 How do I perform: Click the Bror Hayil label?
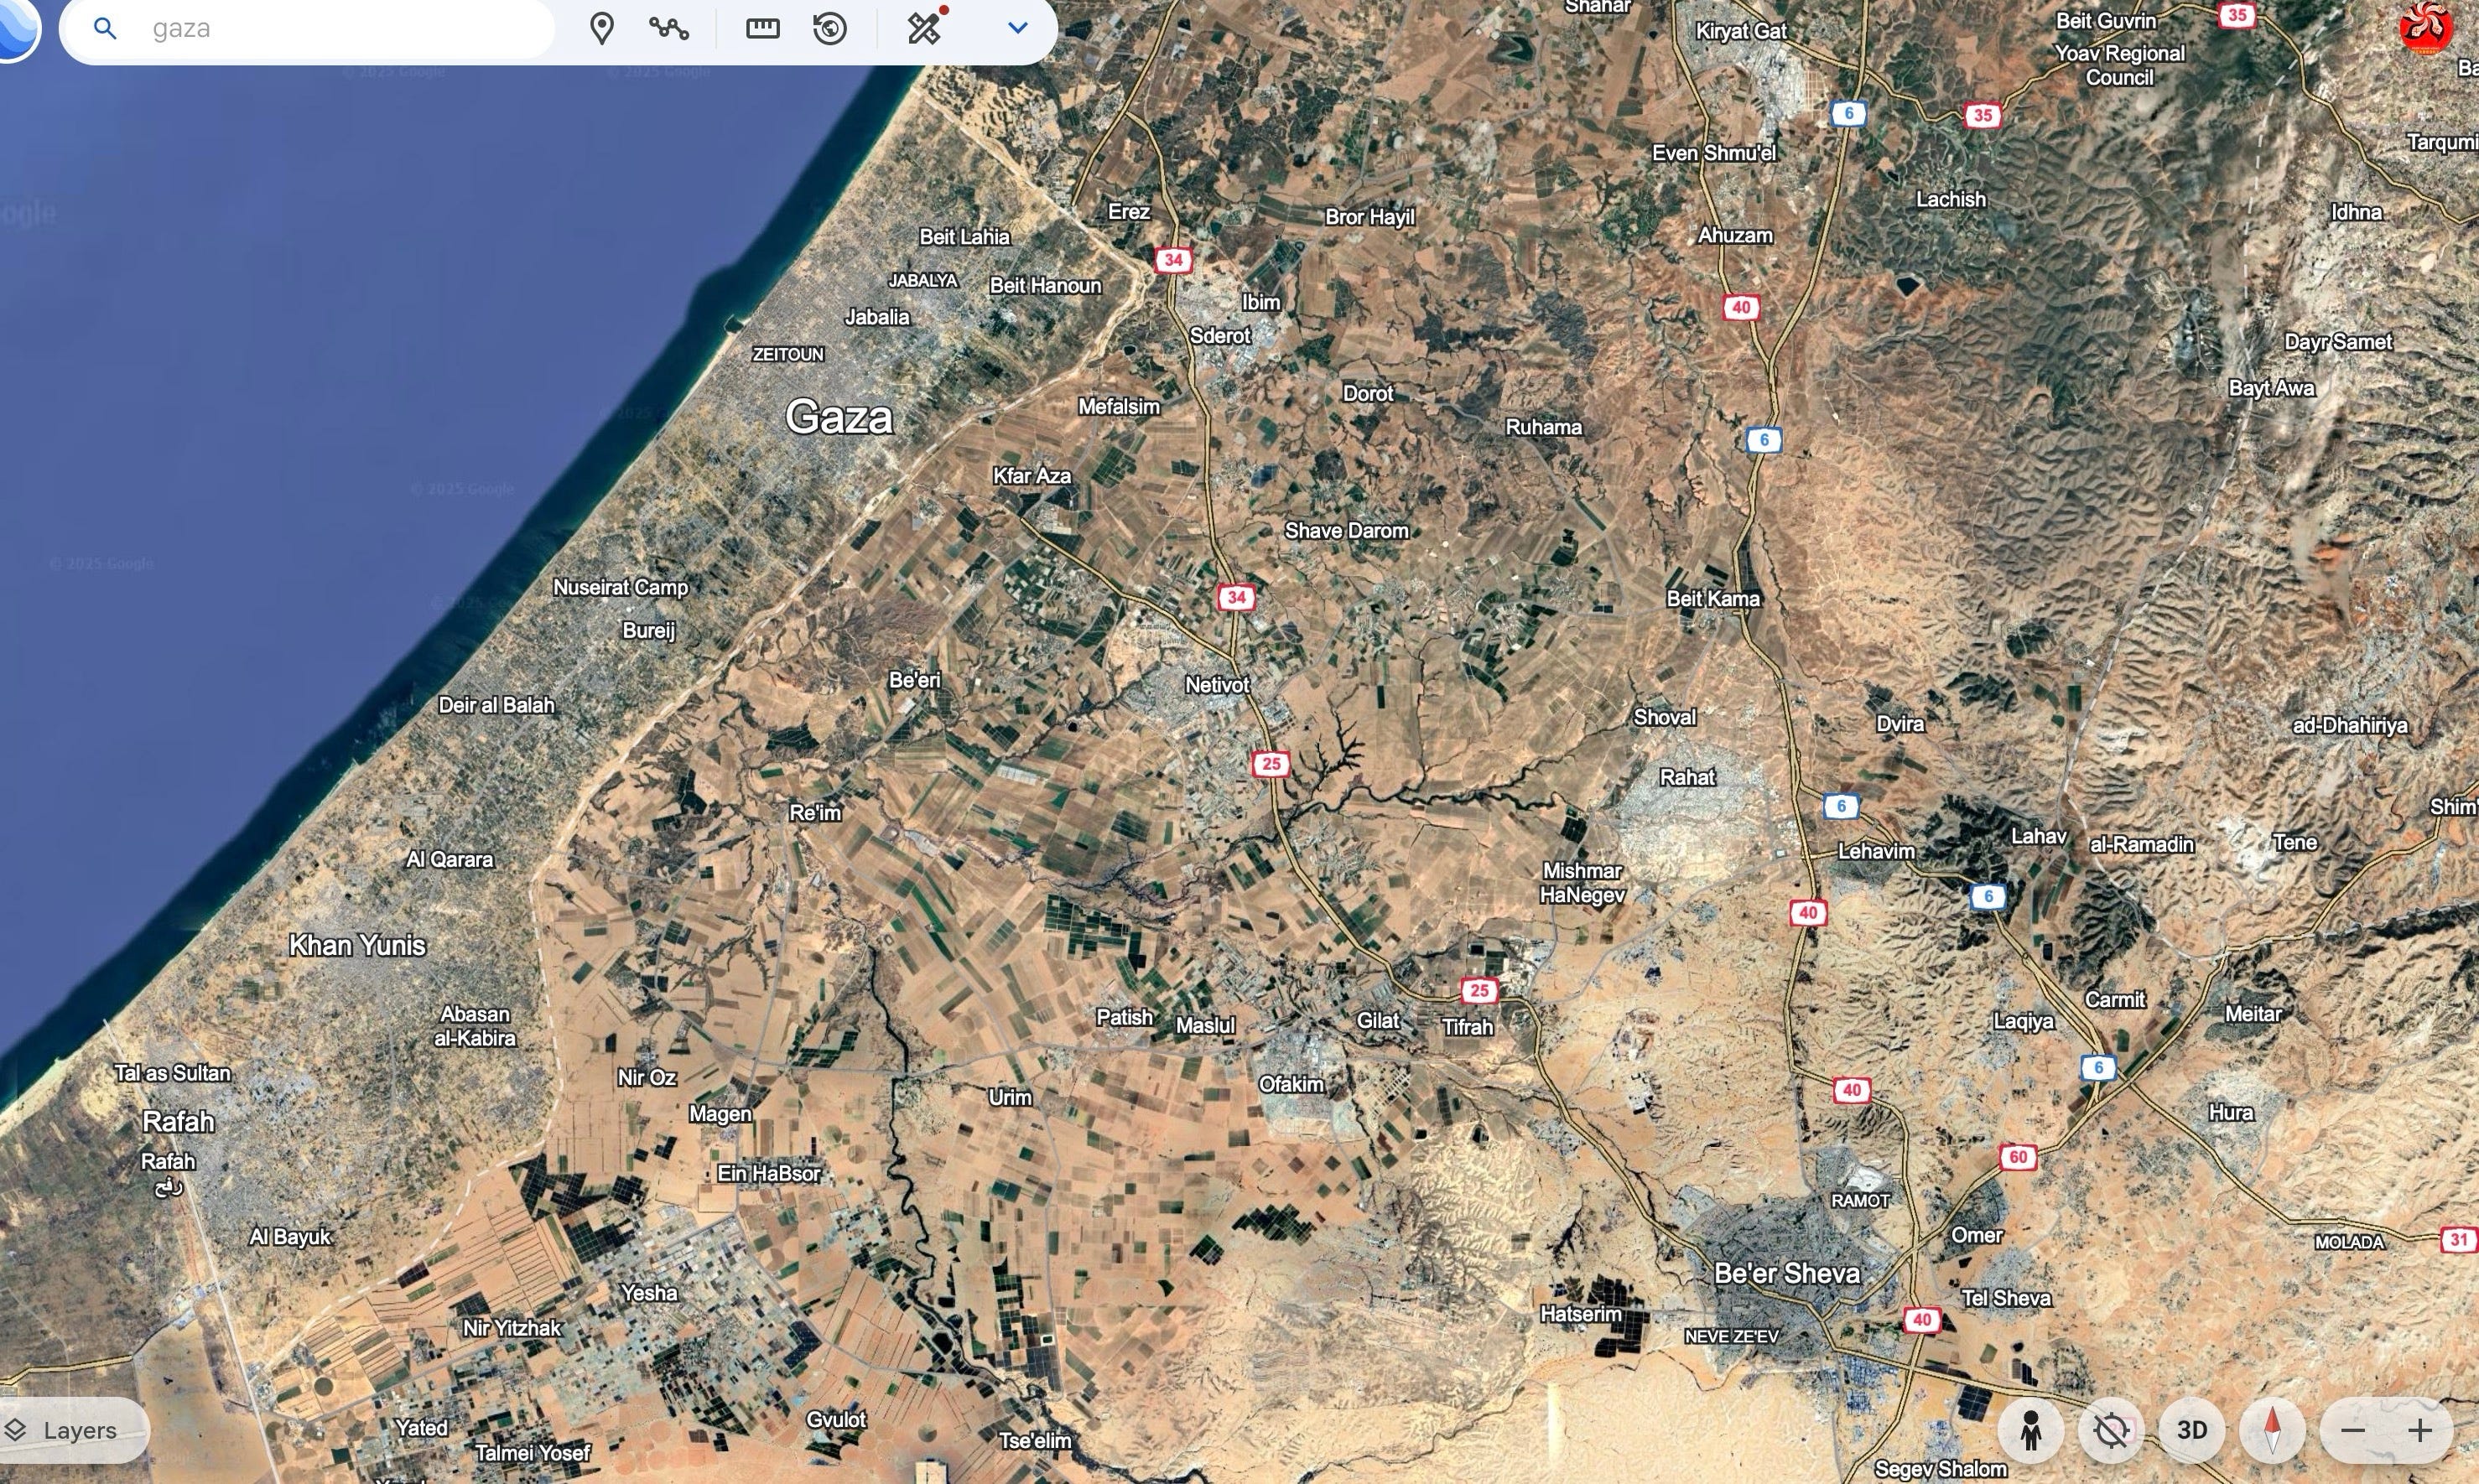point(1369,217)
